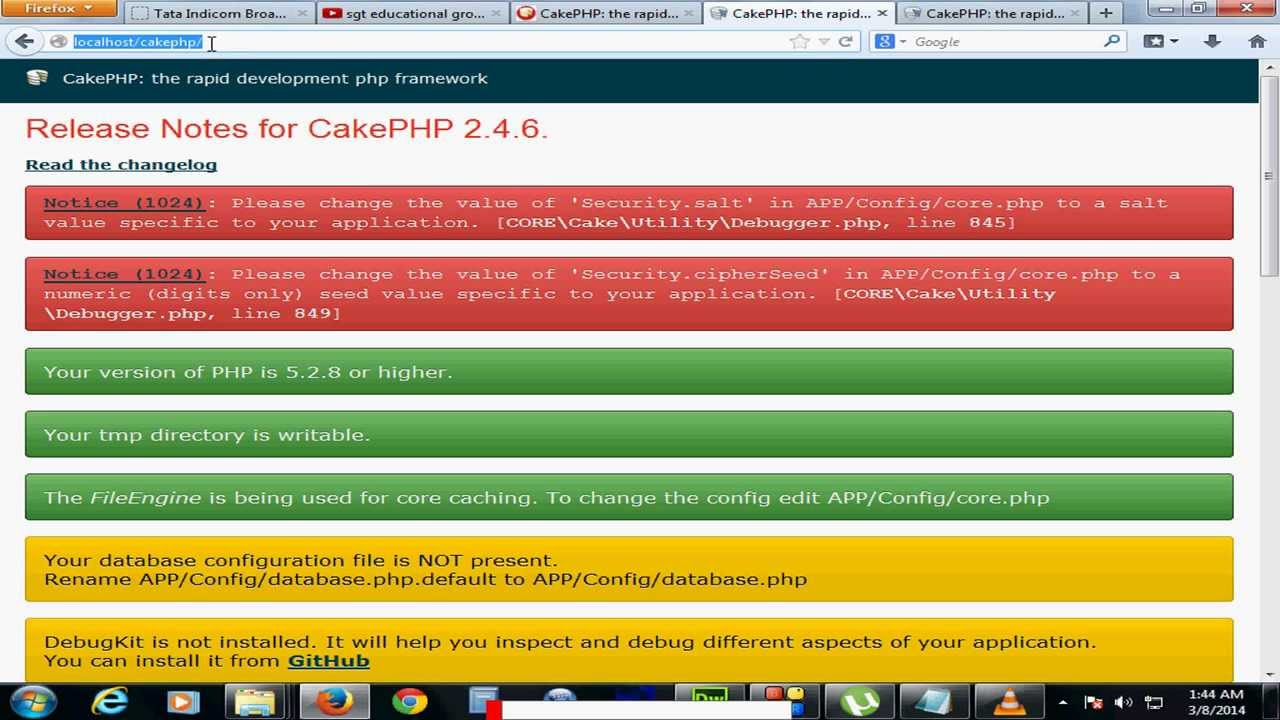This screenshot has height=720, width=1280.
Task: Switch to the last CakePHP tab
Action: [x=993, y=13]
